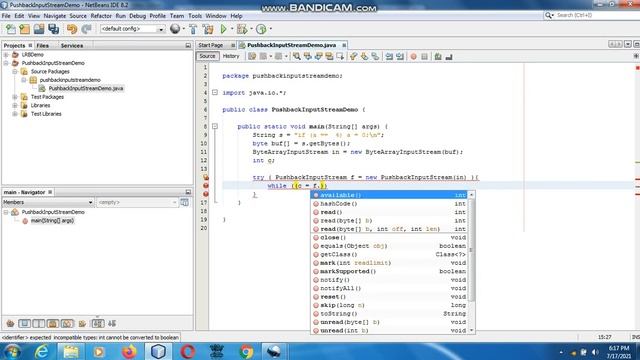Collapse the main method code fold
640x360 pixels.
click(x=215, y=127)
